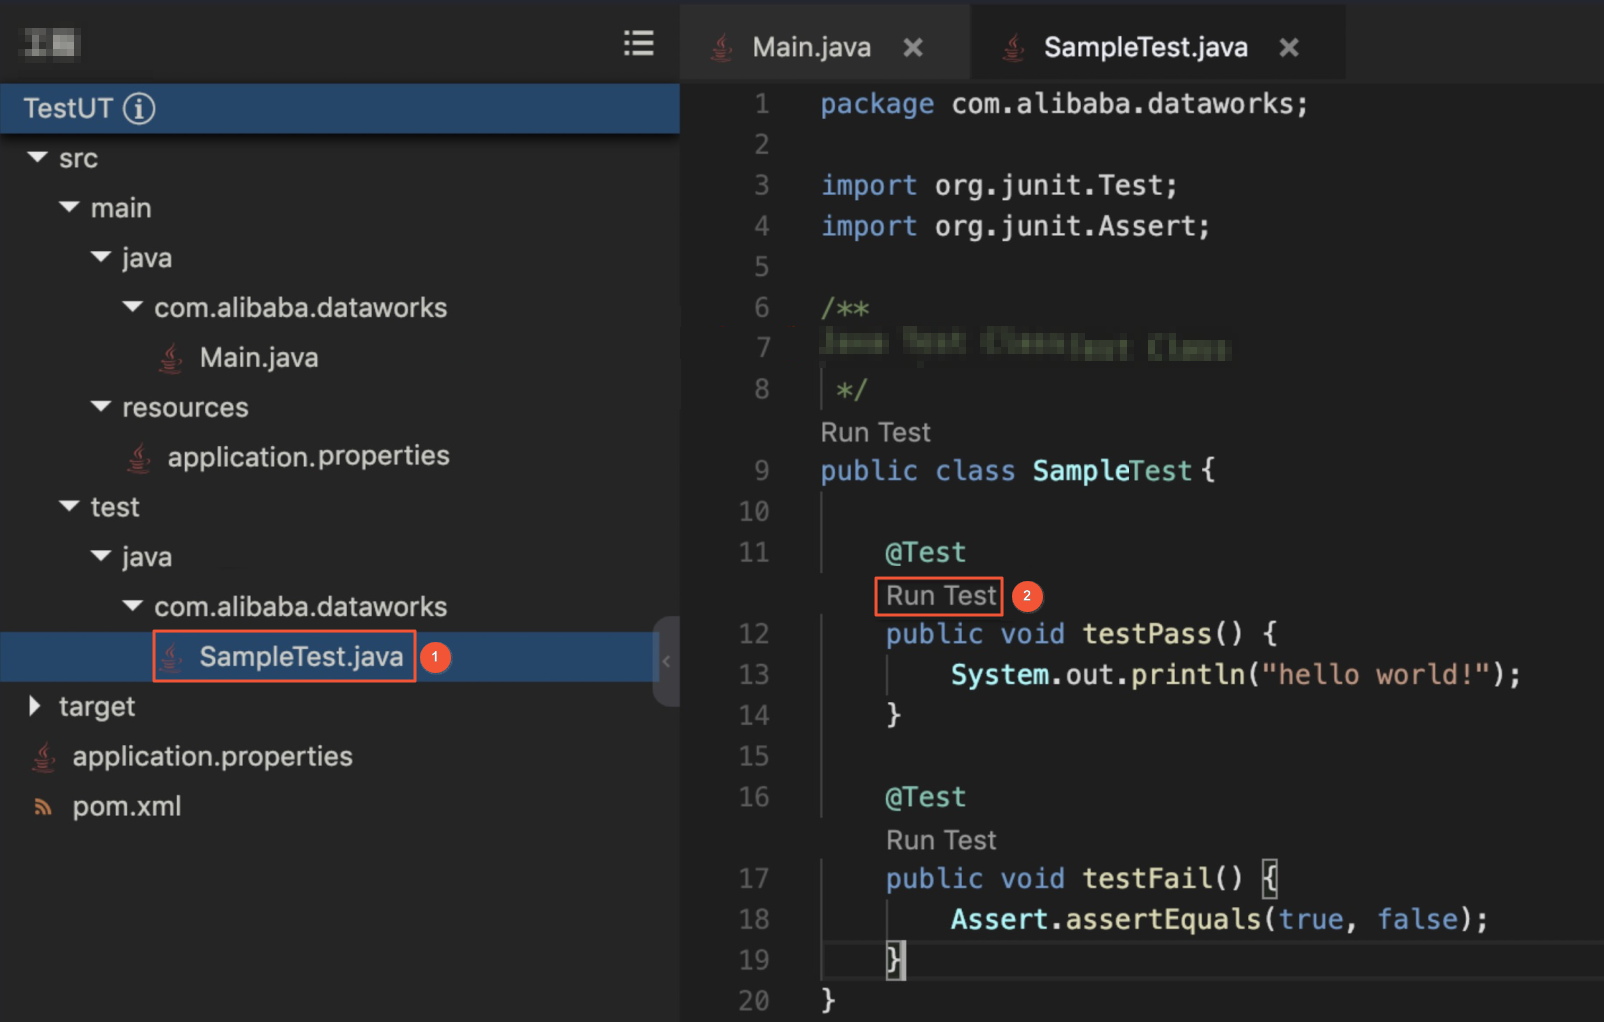Collapse the resources folder
Image resolution: width=1604 pixels, height=1022 pixels.
tap(101, 407)
